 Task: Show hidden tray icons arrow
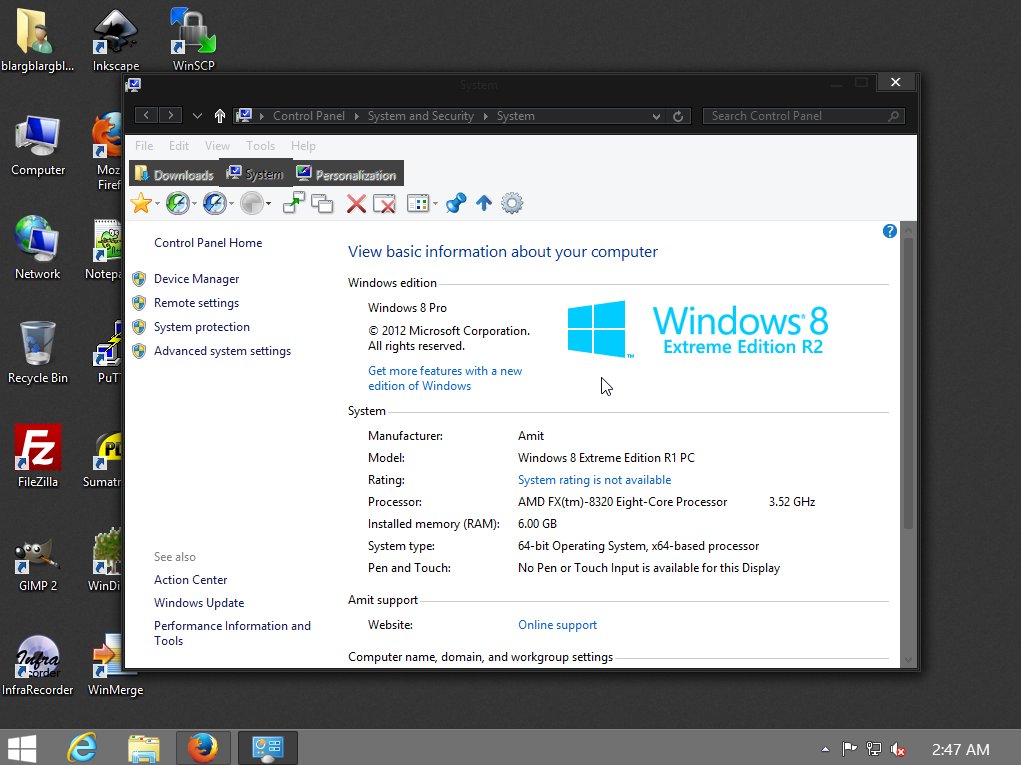pos(825,749)
